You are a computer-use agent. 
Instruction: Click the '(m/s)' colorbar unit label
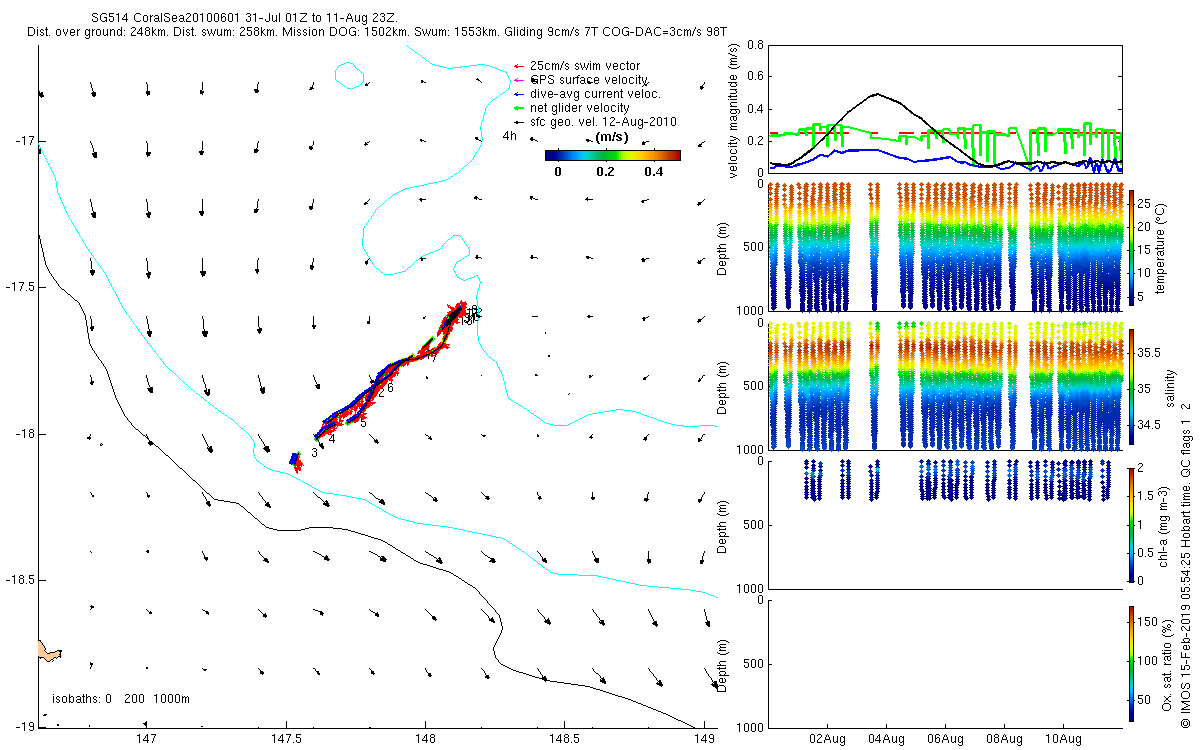[611, 137]
